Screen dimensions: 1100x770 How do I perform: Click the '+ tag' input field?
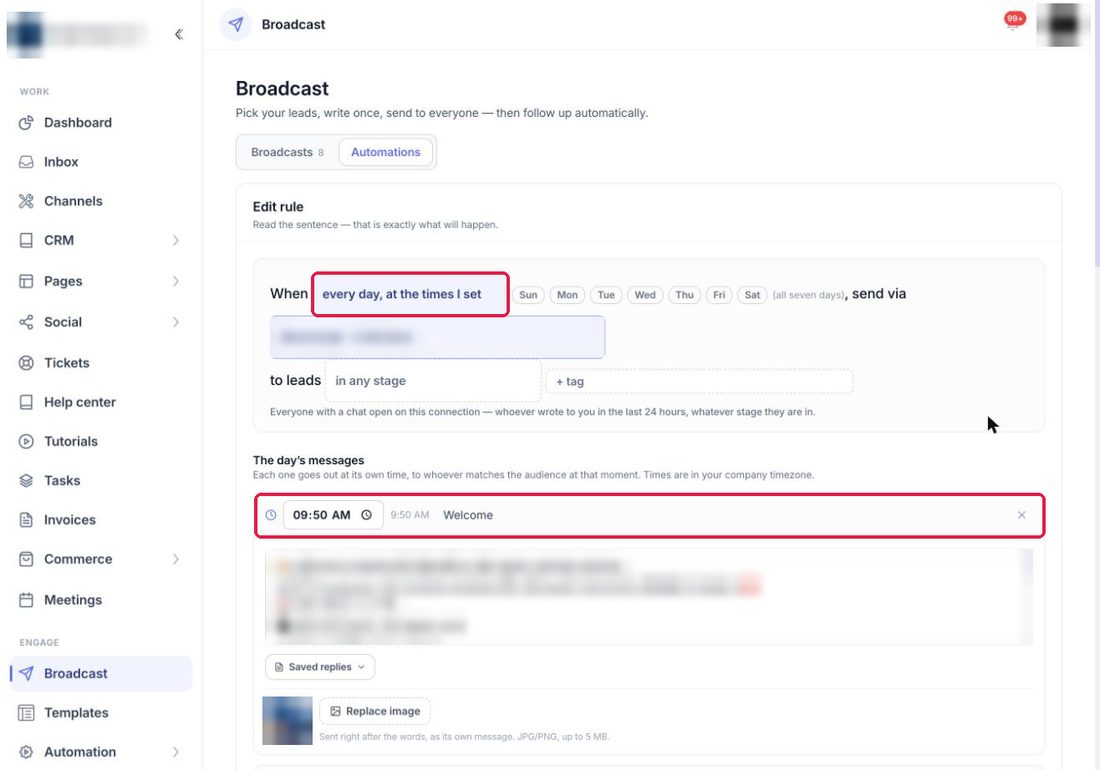[x=699, y=381]
